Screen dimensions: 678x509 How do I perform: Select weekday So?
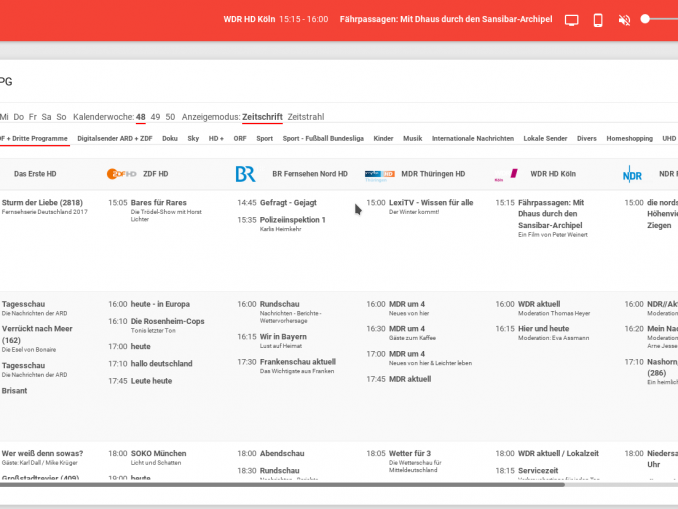(61, 117)
